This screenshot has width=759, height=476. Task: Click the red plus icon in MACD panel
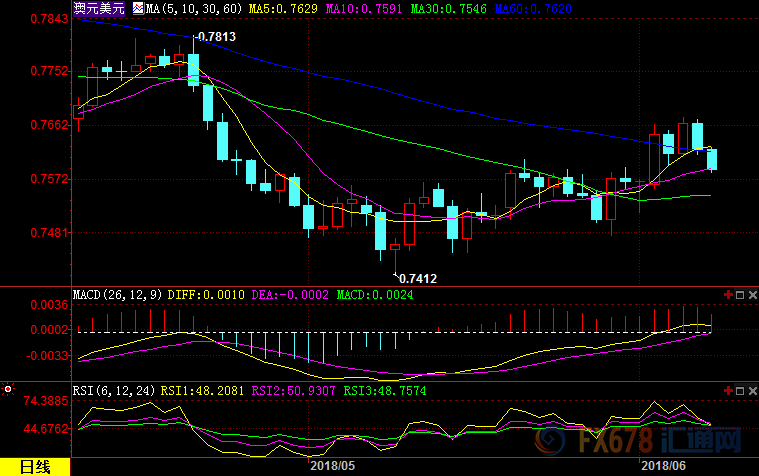click(x=727, y=295)
